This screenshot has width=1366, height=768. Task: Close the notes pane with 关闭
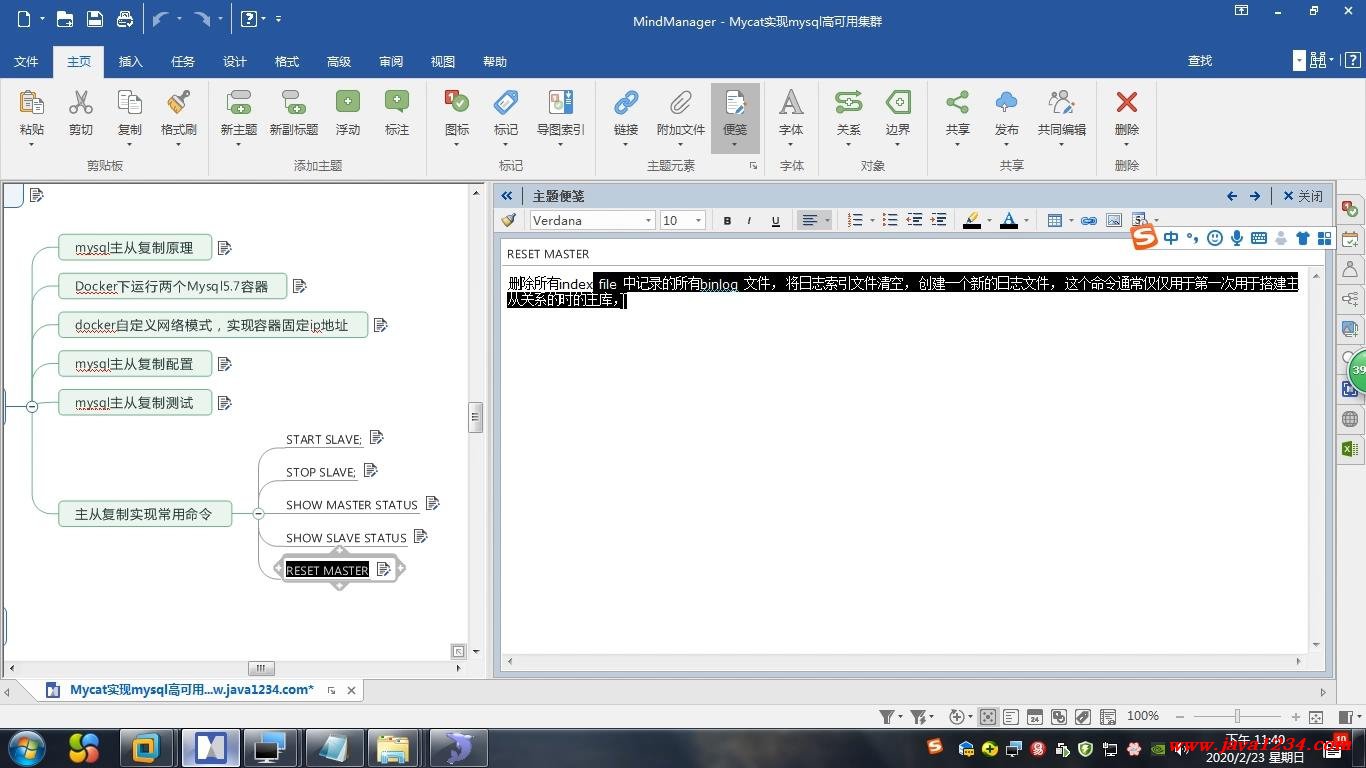point(1303,196)
